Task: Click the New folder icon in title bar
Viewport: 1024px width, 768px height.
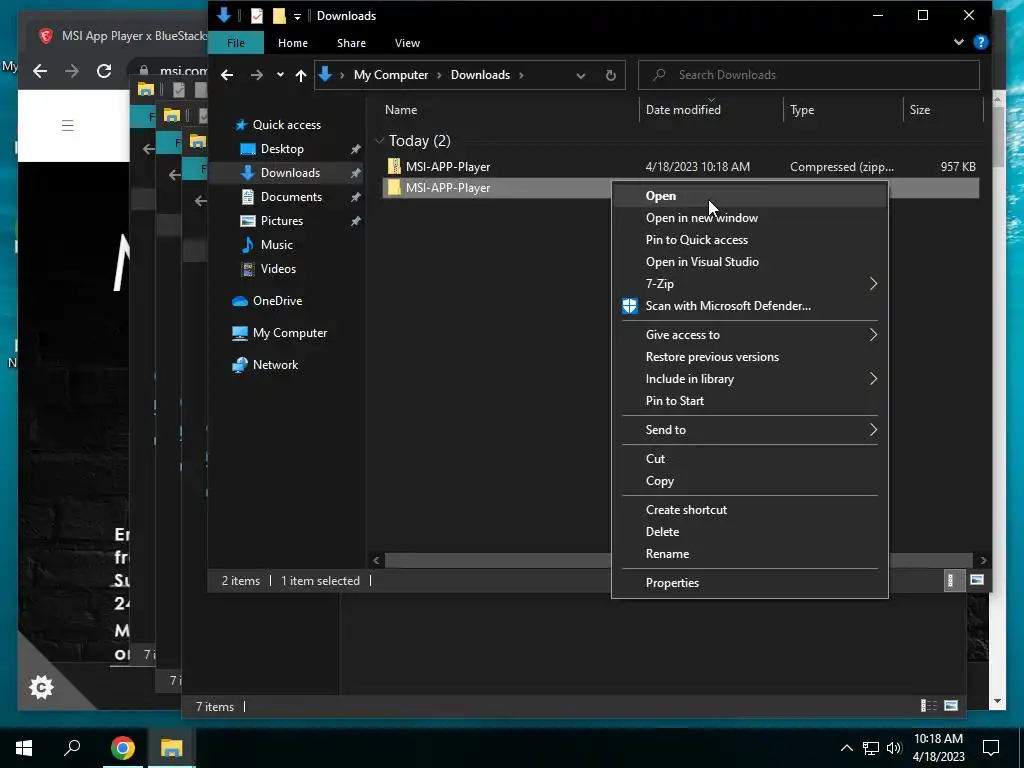Action: (x=279, y=16)
